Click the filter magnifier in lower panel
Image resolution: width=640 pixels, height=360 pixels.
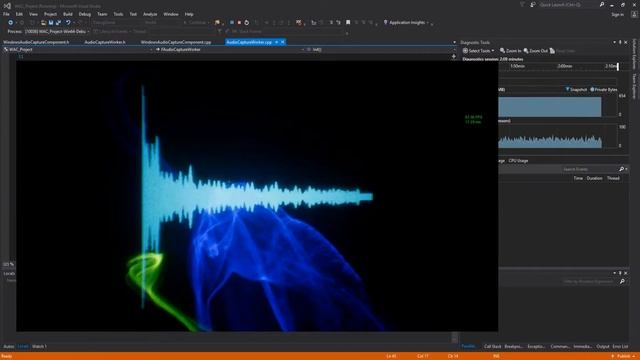622,281
